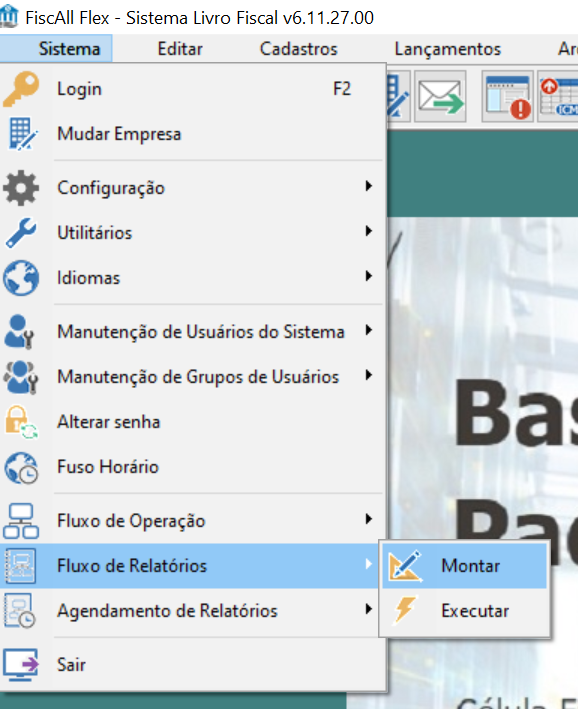
Task: Click the Manutenção de Usuários do Sistema icon
Action: pyautogui.click(x=19, y=332)
